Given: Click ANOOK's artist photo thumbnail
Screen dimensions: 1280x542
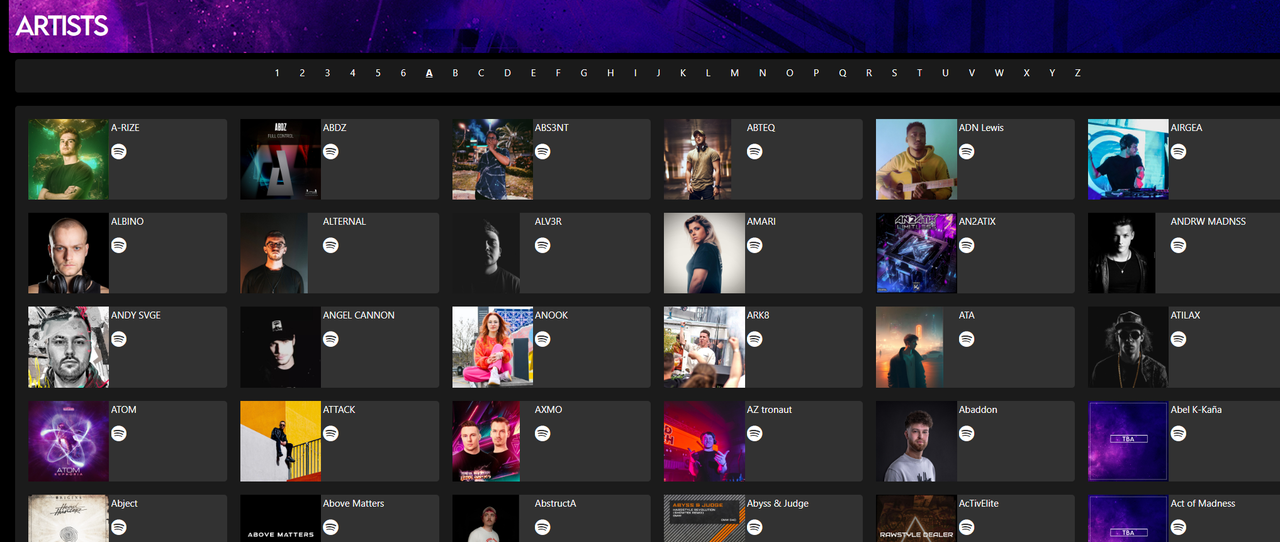Looking at the screenshot, I should point(492,347).
